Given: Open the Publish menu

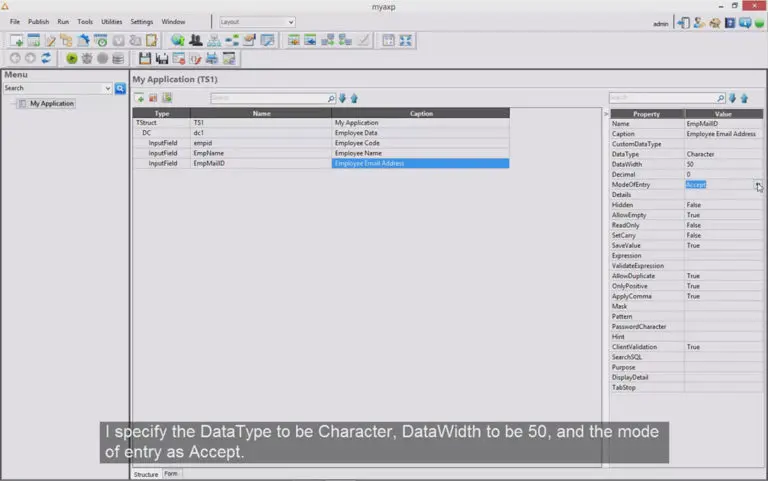Looking at the screenshot, I should (38, 22).
